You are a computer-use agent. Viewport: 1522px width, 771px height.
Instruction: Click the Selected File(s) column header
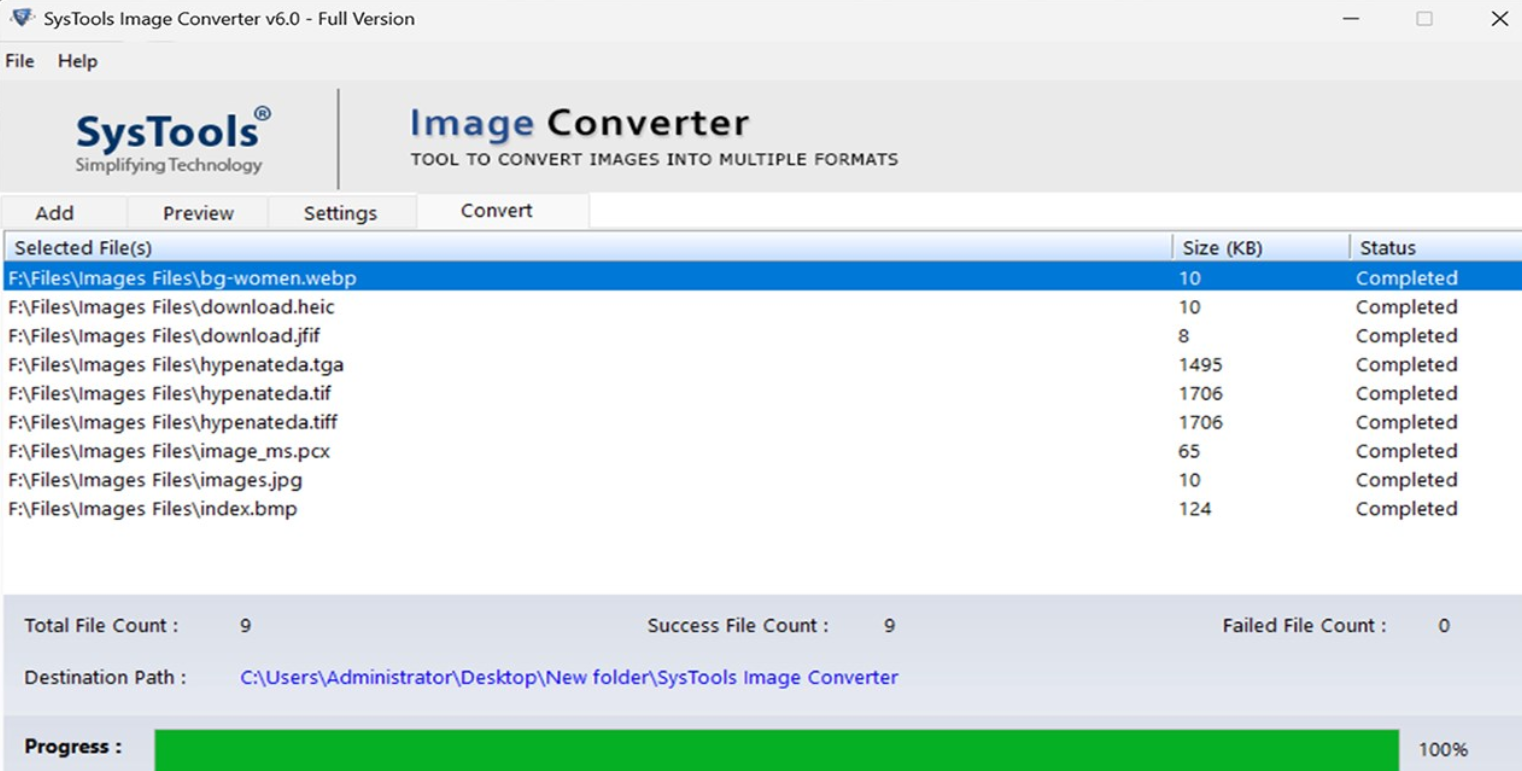click(86, 247)
